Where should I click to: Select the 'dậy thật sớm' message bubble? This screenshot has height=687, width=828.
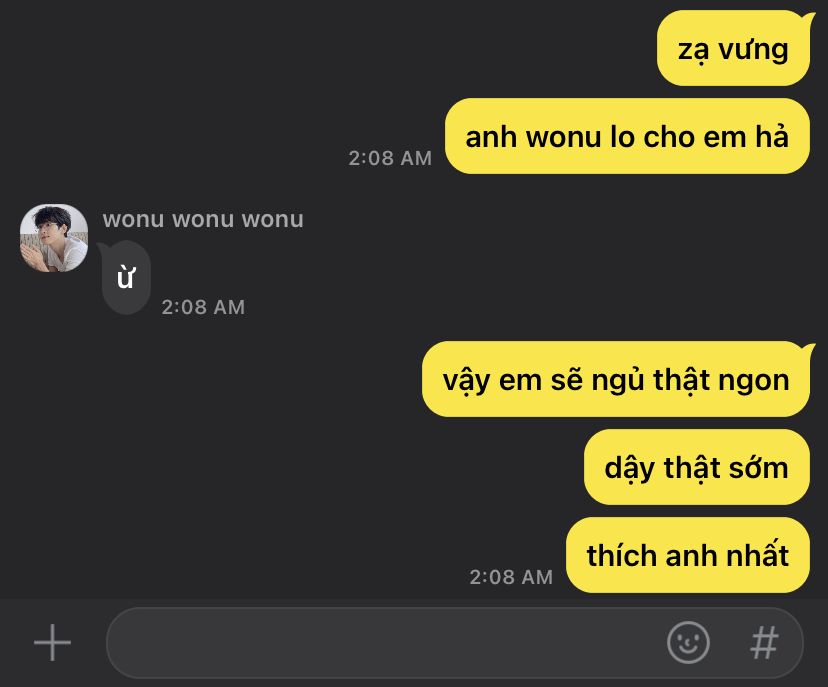(697, 467)
